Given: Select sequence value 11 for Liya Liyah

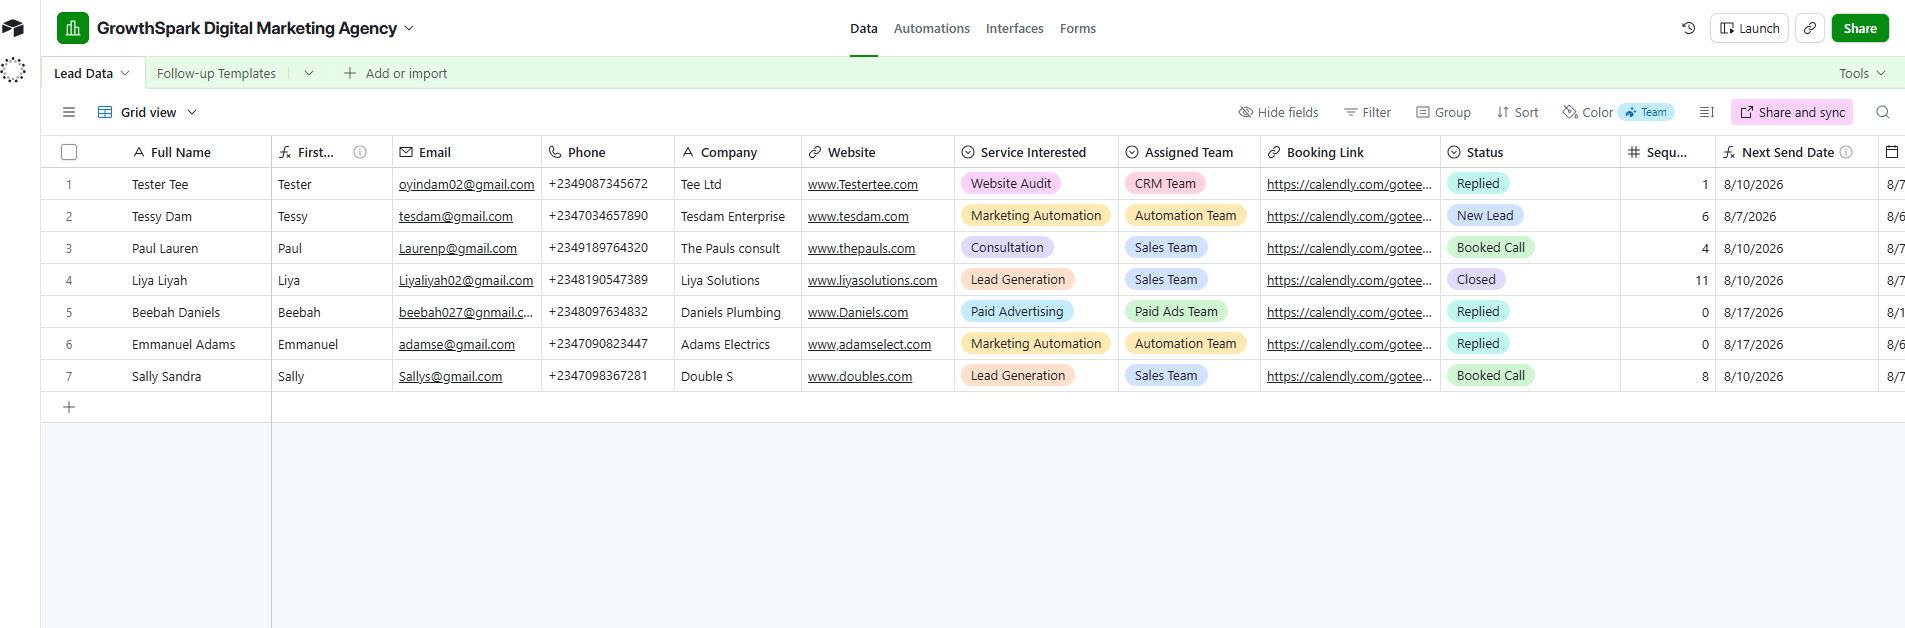Looking at the screenshot, I should 1668,280.
